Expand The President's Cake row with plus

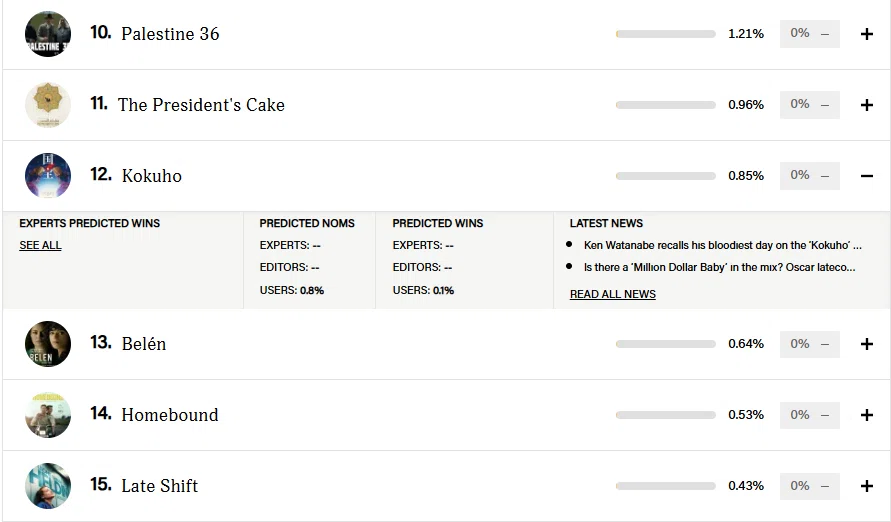pos(867,105)
